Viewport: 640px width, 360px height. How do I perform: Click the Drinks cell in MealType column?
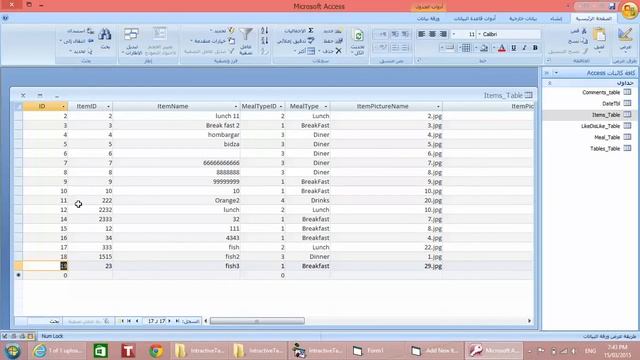click(307, 200)
